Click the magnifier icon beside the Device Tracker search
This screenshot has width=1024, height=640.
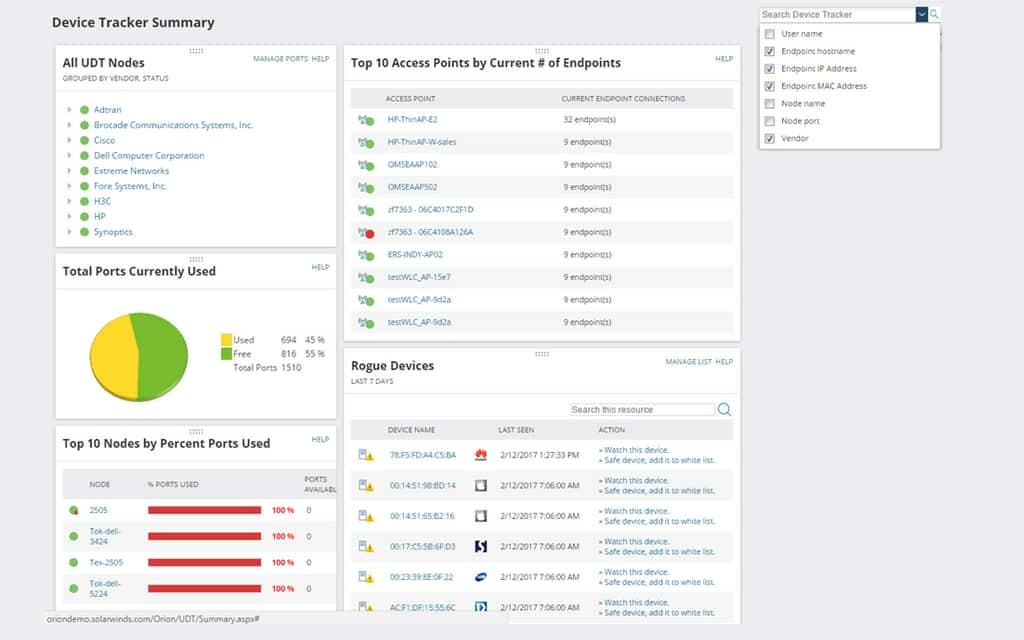(933, 14)
